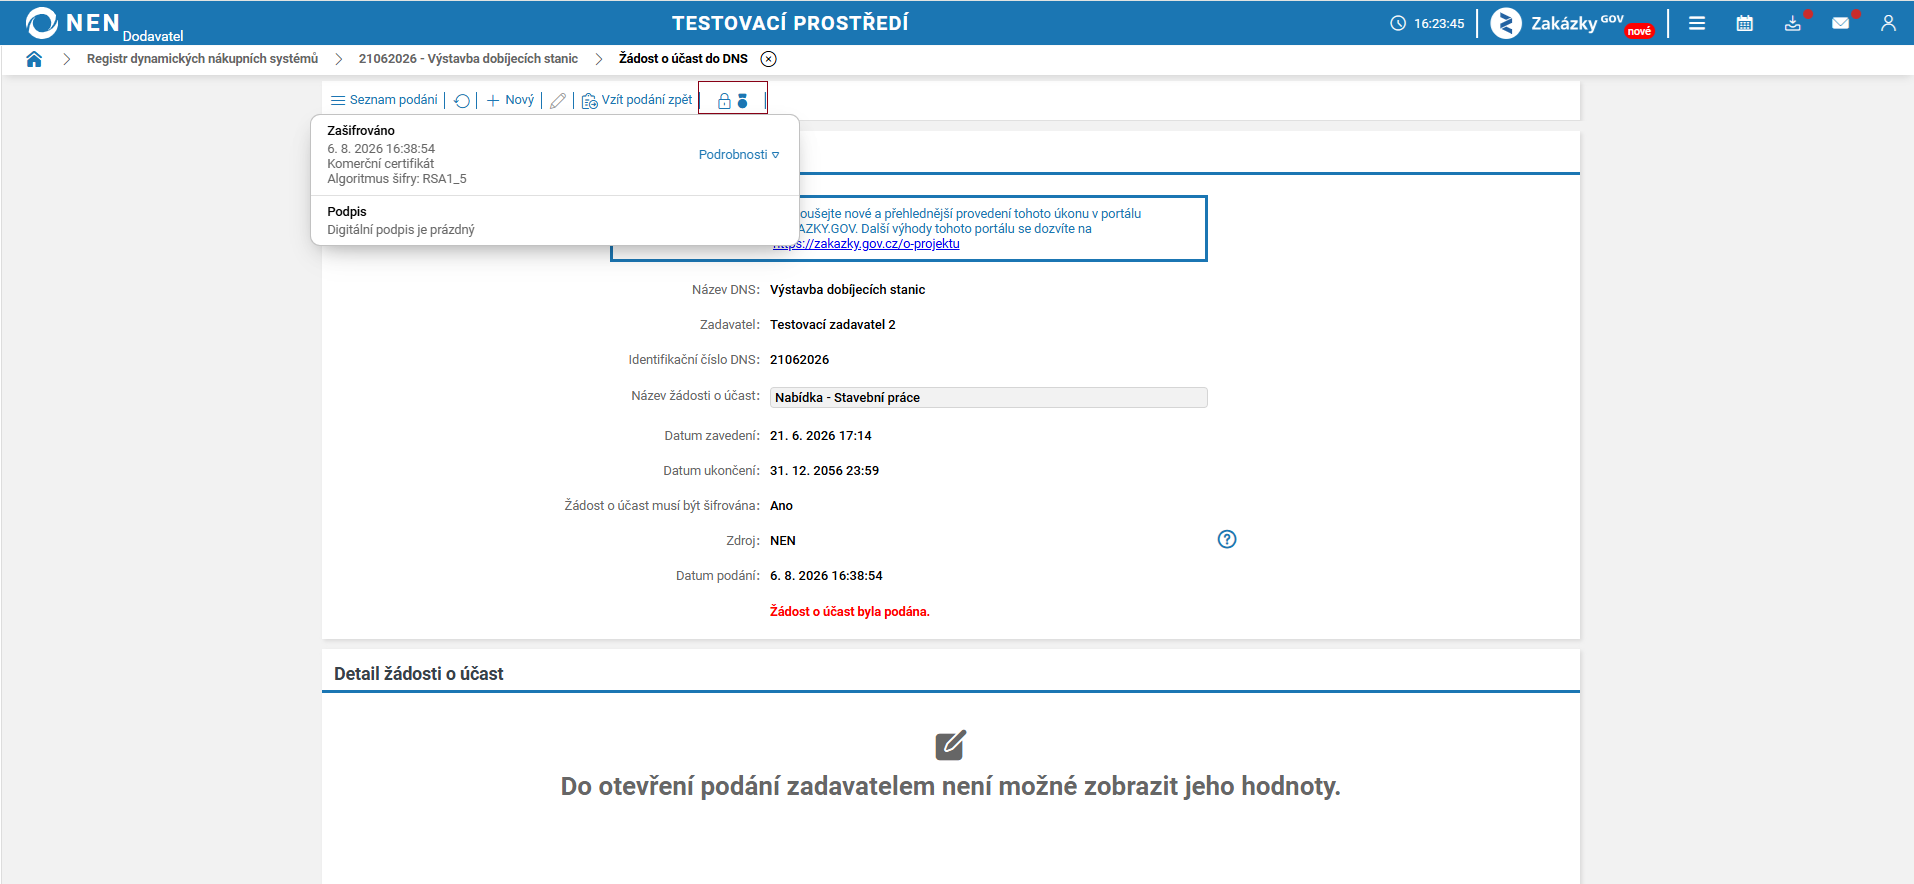Click 'Digitální podpis je prázdný' text
1914x884 pixels.
401,230
